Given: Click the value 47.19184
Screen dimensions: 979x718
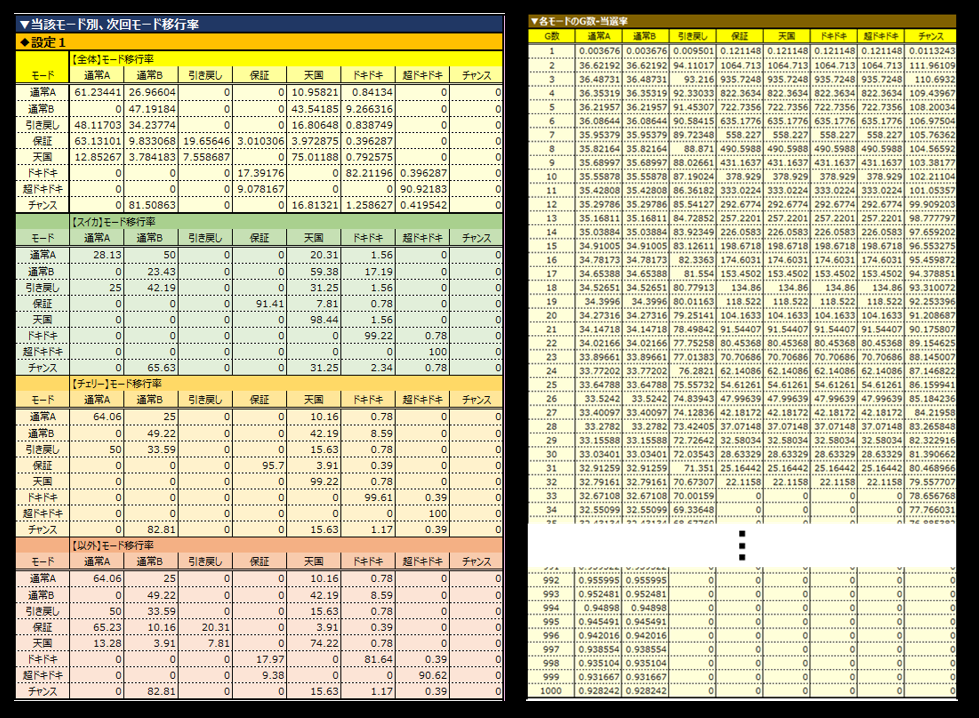Looking at the screenshot, I should coord(151,109).
